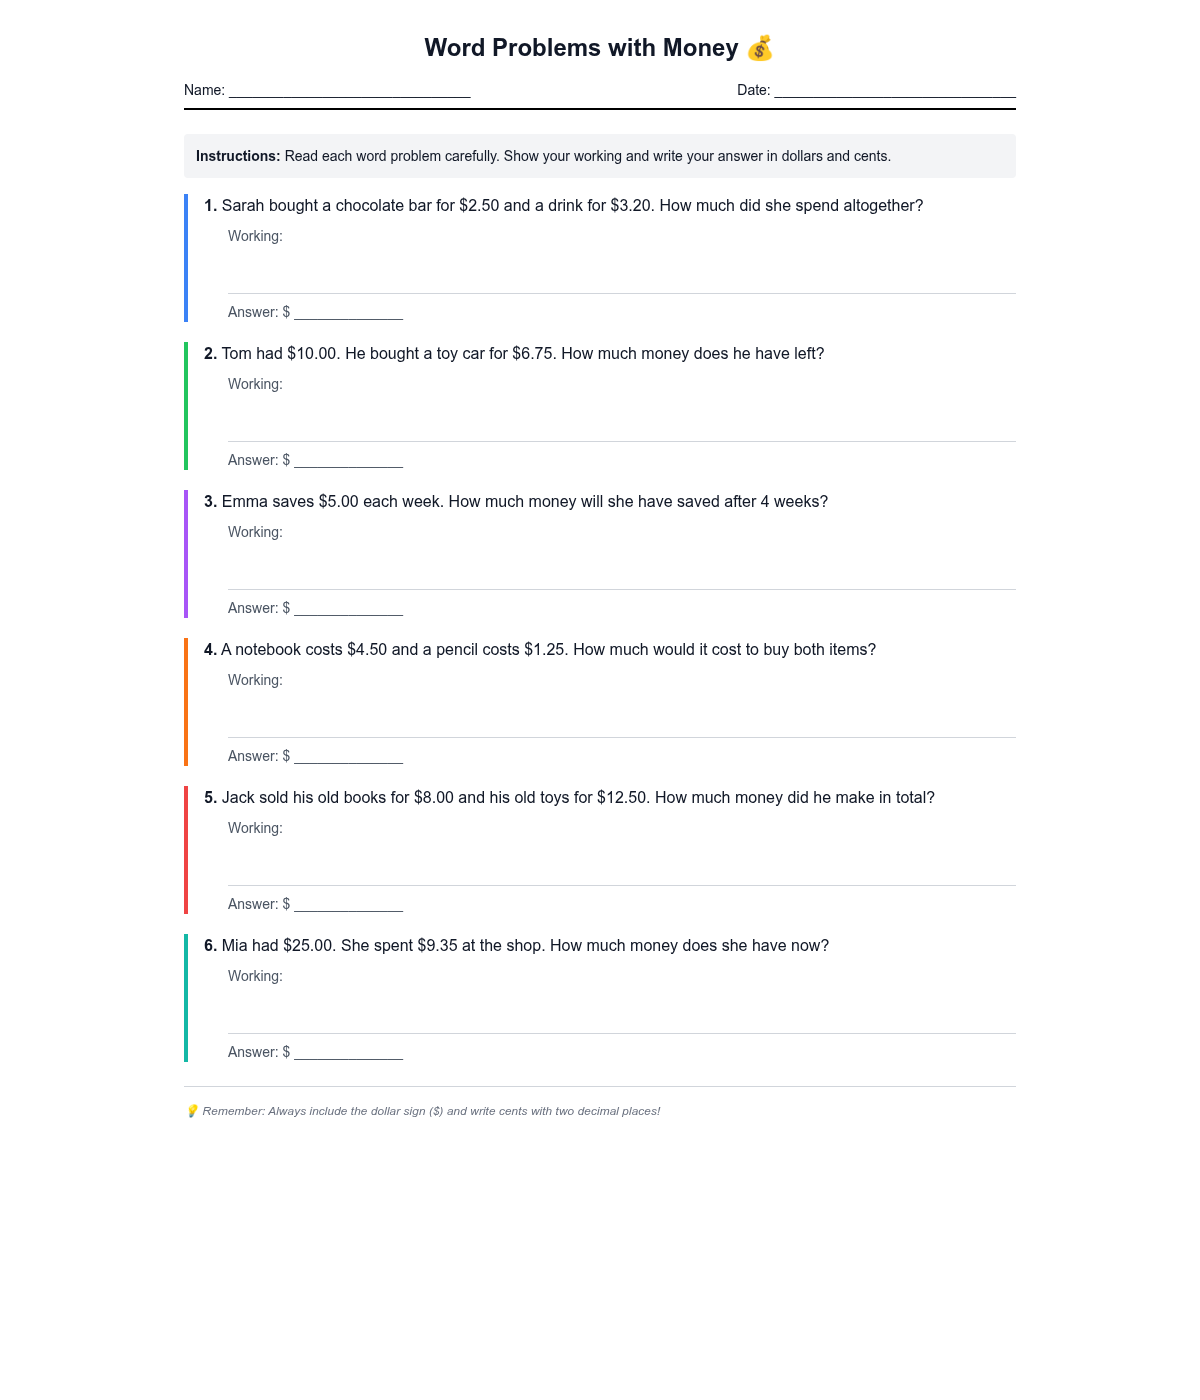Click the Date blank line
The image size is (1200, 1400).
point(895,90)
